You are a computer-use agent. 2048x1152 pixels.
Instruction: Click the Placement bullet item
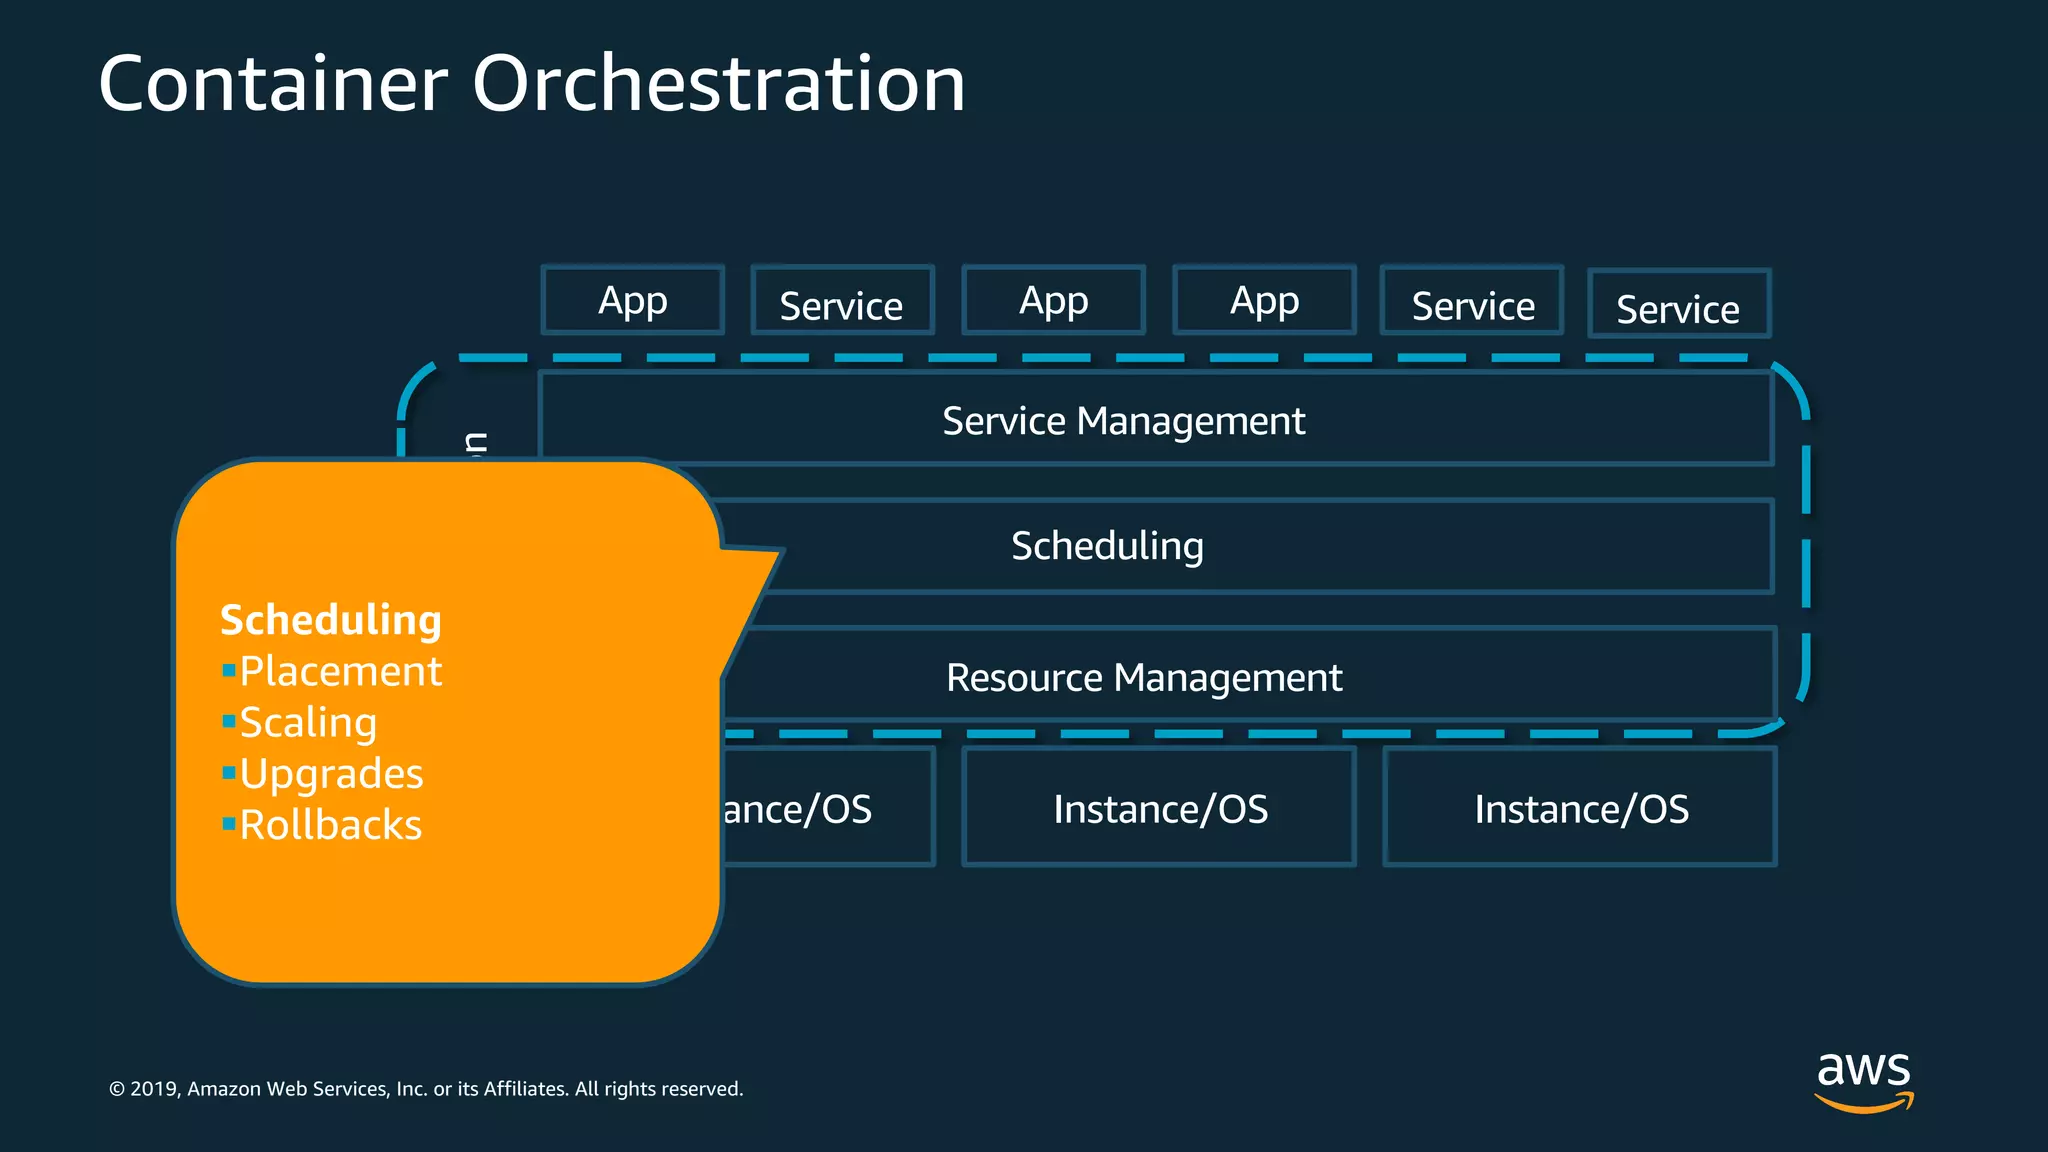point(340,671)
